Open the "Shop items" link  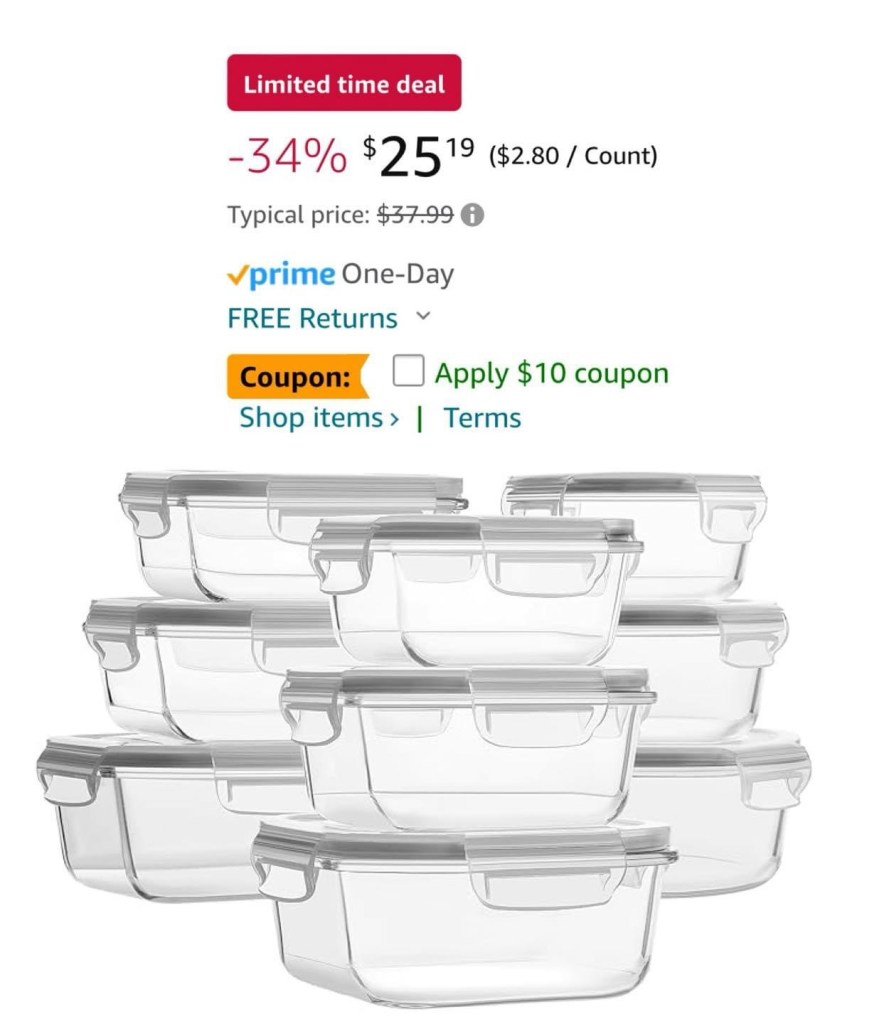click(310, 418)
